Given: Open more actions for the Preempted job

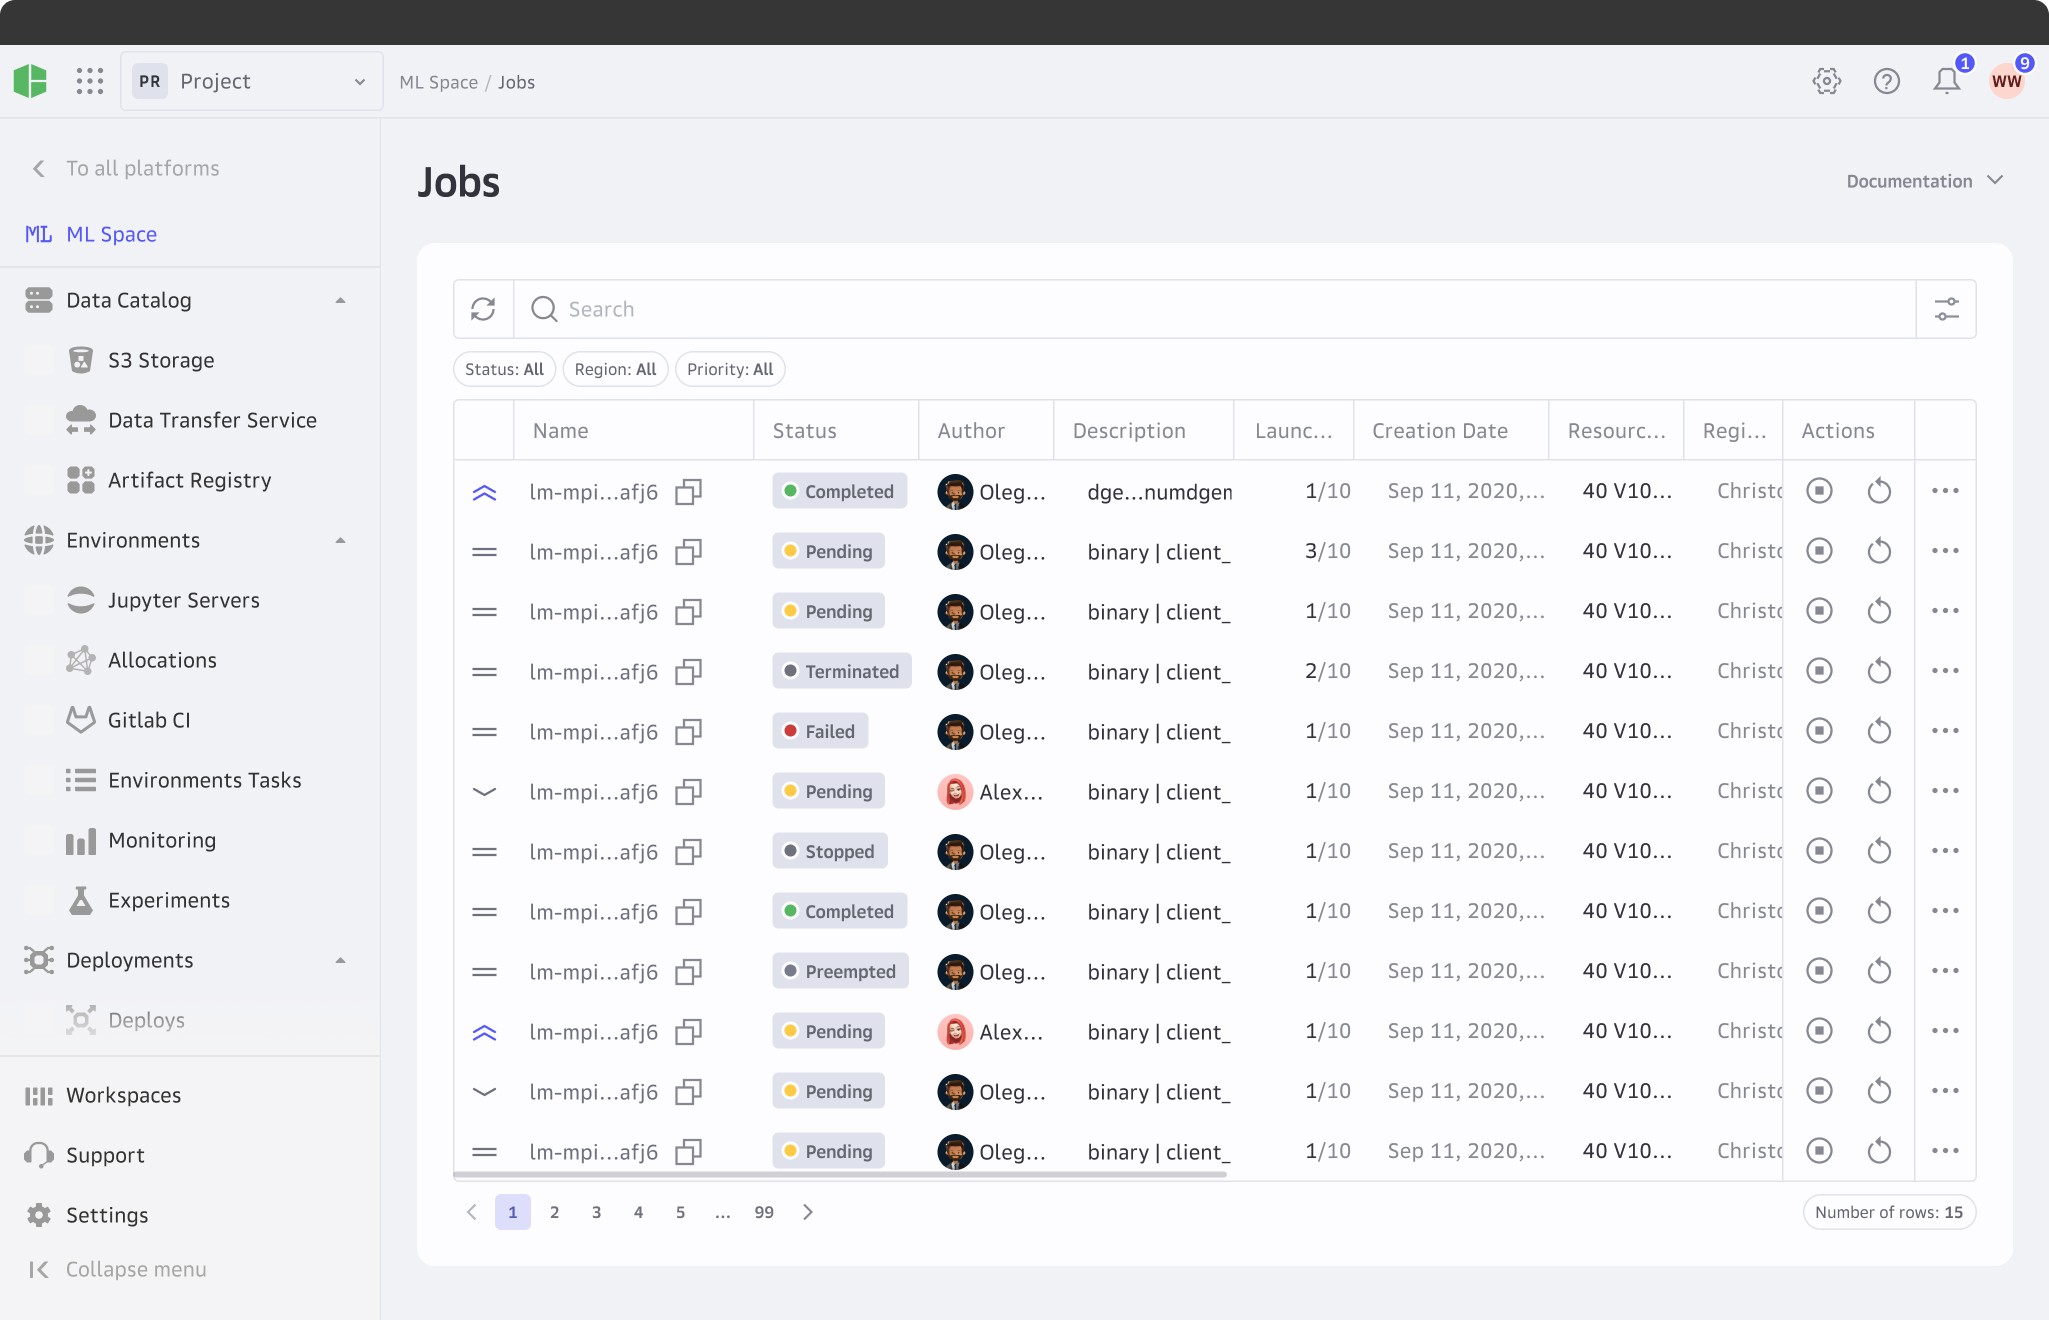Looking at the screenshot, I should click(1945, 971).
